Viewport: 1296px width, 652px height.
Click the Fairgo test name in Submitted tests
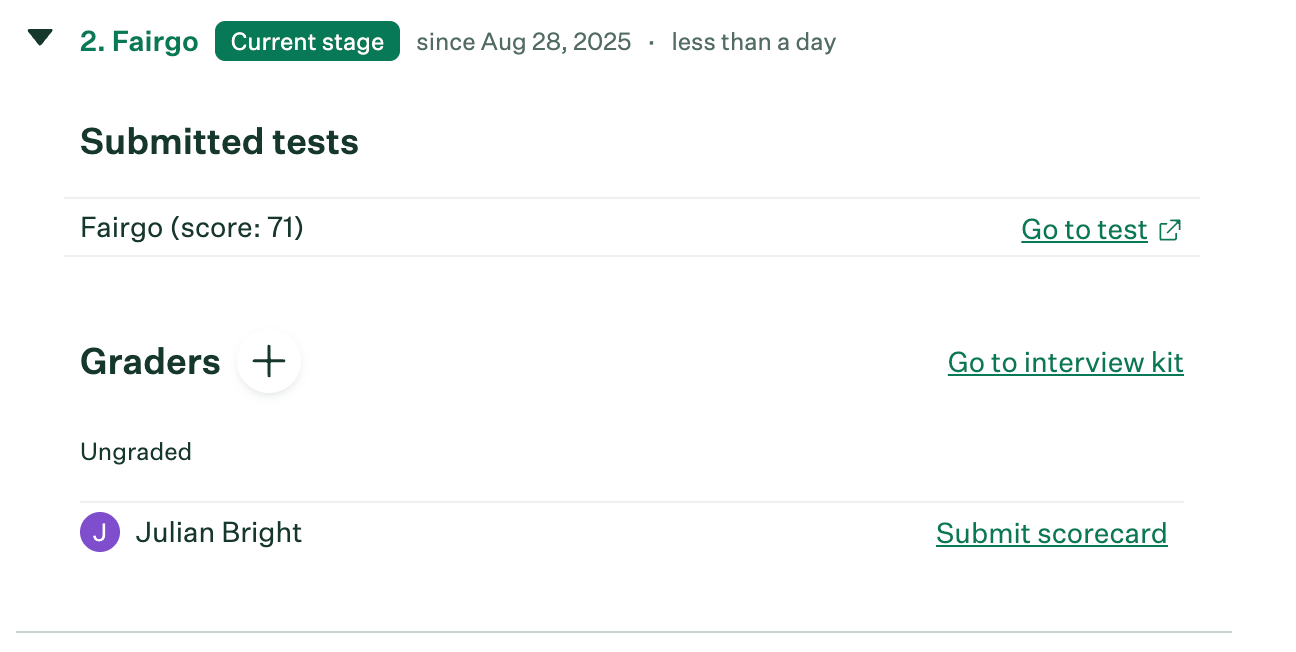pos(121,228)
